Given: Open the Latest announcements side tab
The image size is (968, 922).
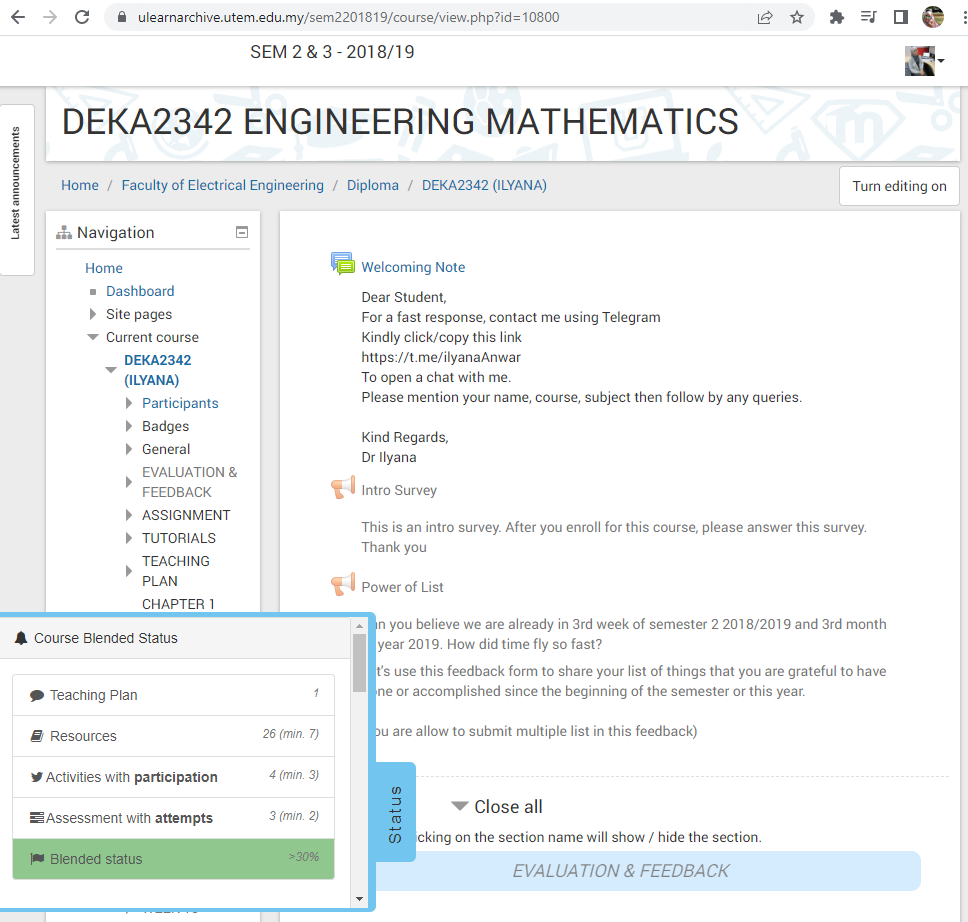Looking at the screenshot, I should (x=16, y=190).
